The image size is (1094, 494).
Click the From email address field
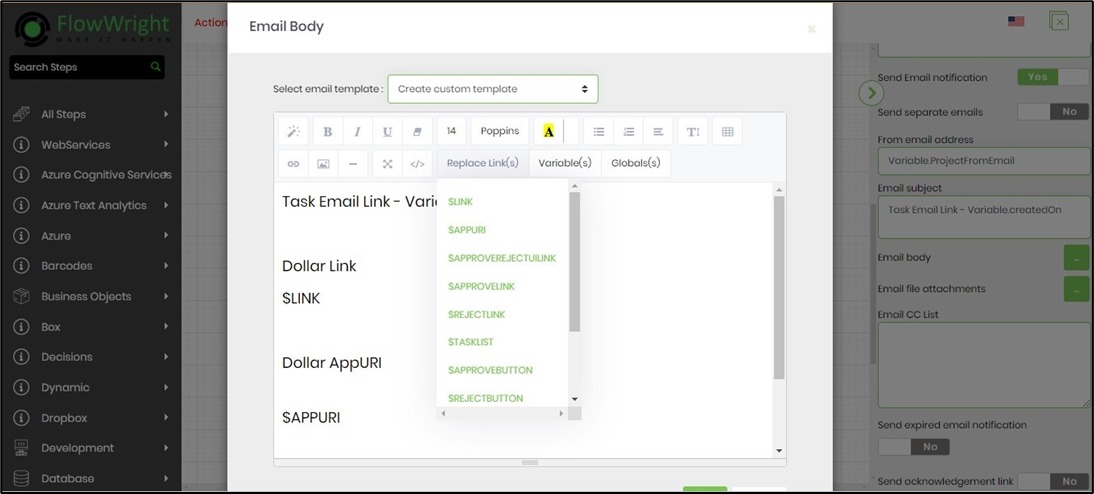point(984,160)
